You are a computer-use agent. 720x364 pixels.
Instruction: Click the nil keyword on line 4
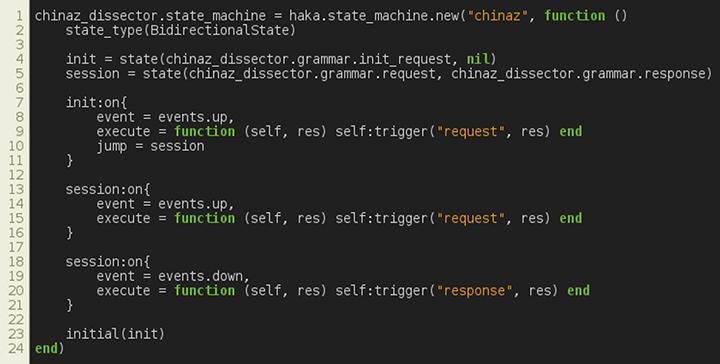click(x=478, y=59)
